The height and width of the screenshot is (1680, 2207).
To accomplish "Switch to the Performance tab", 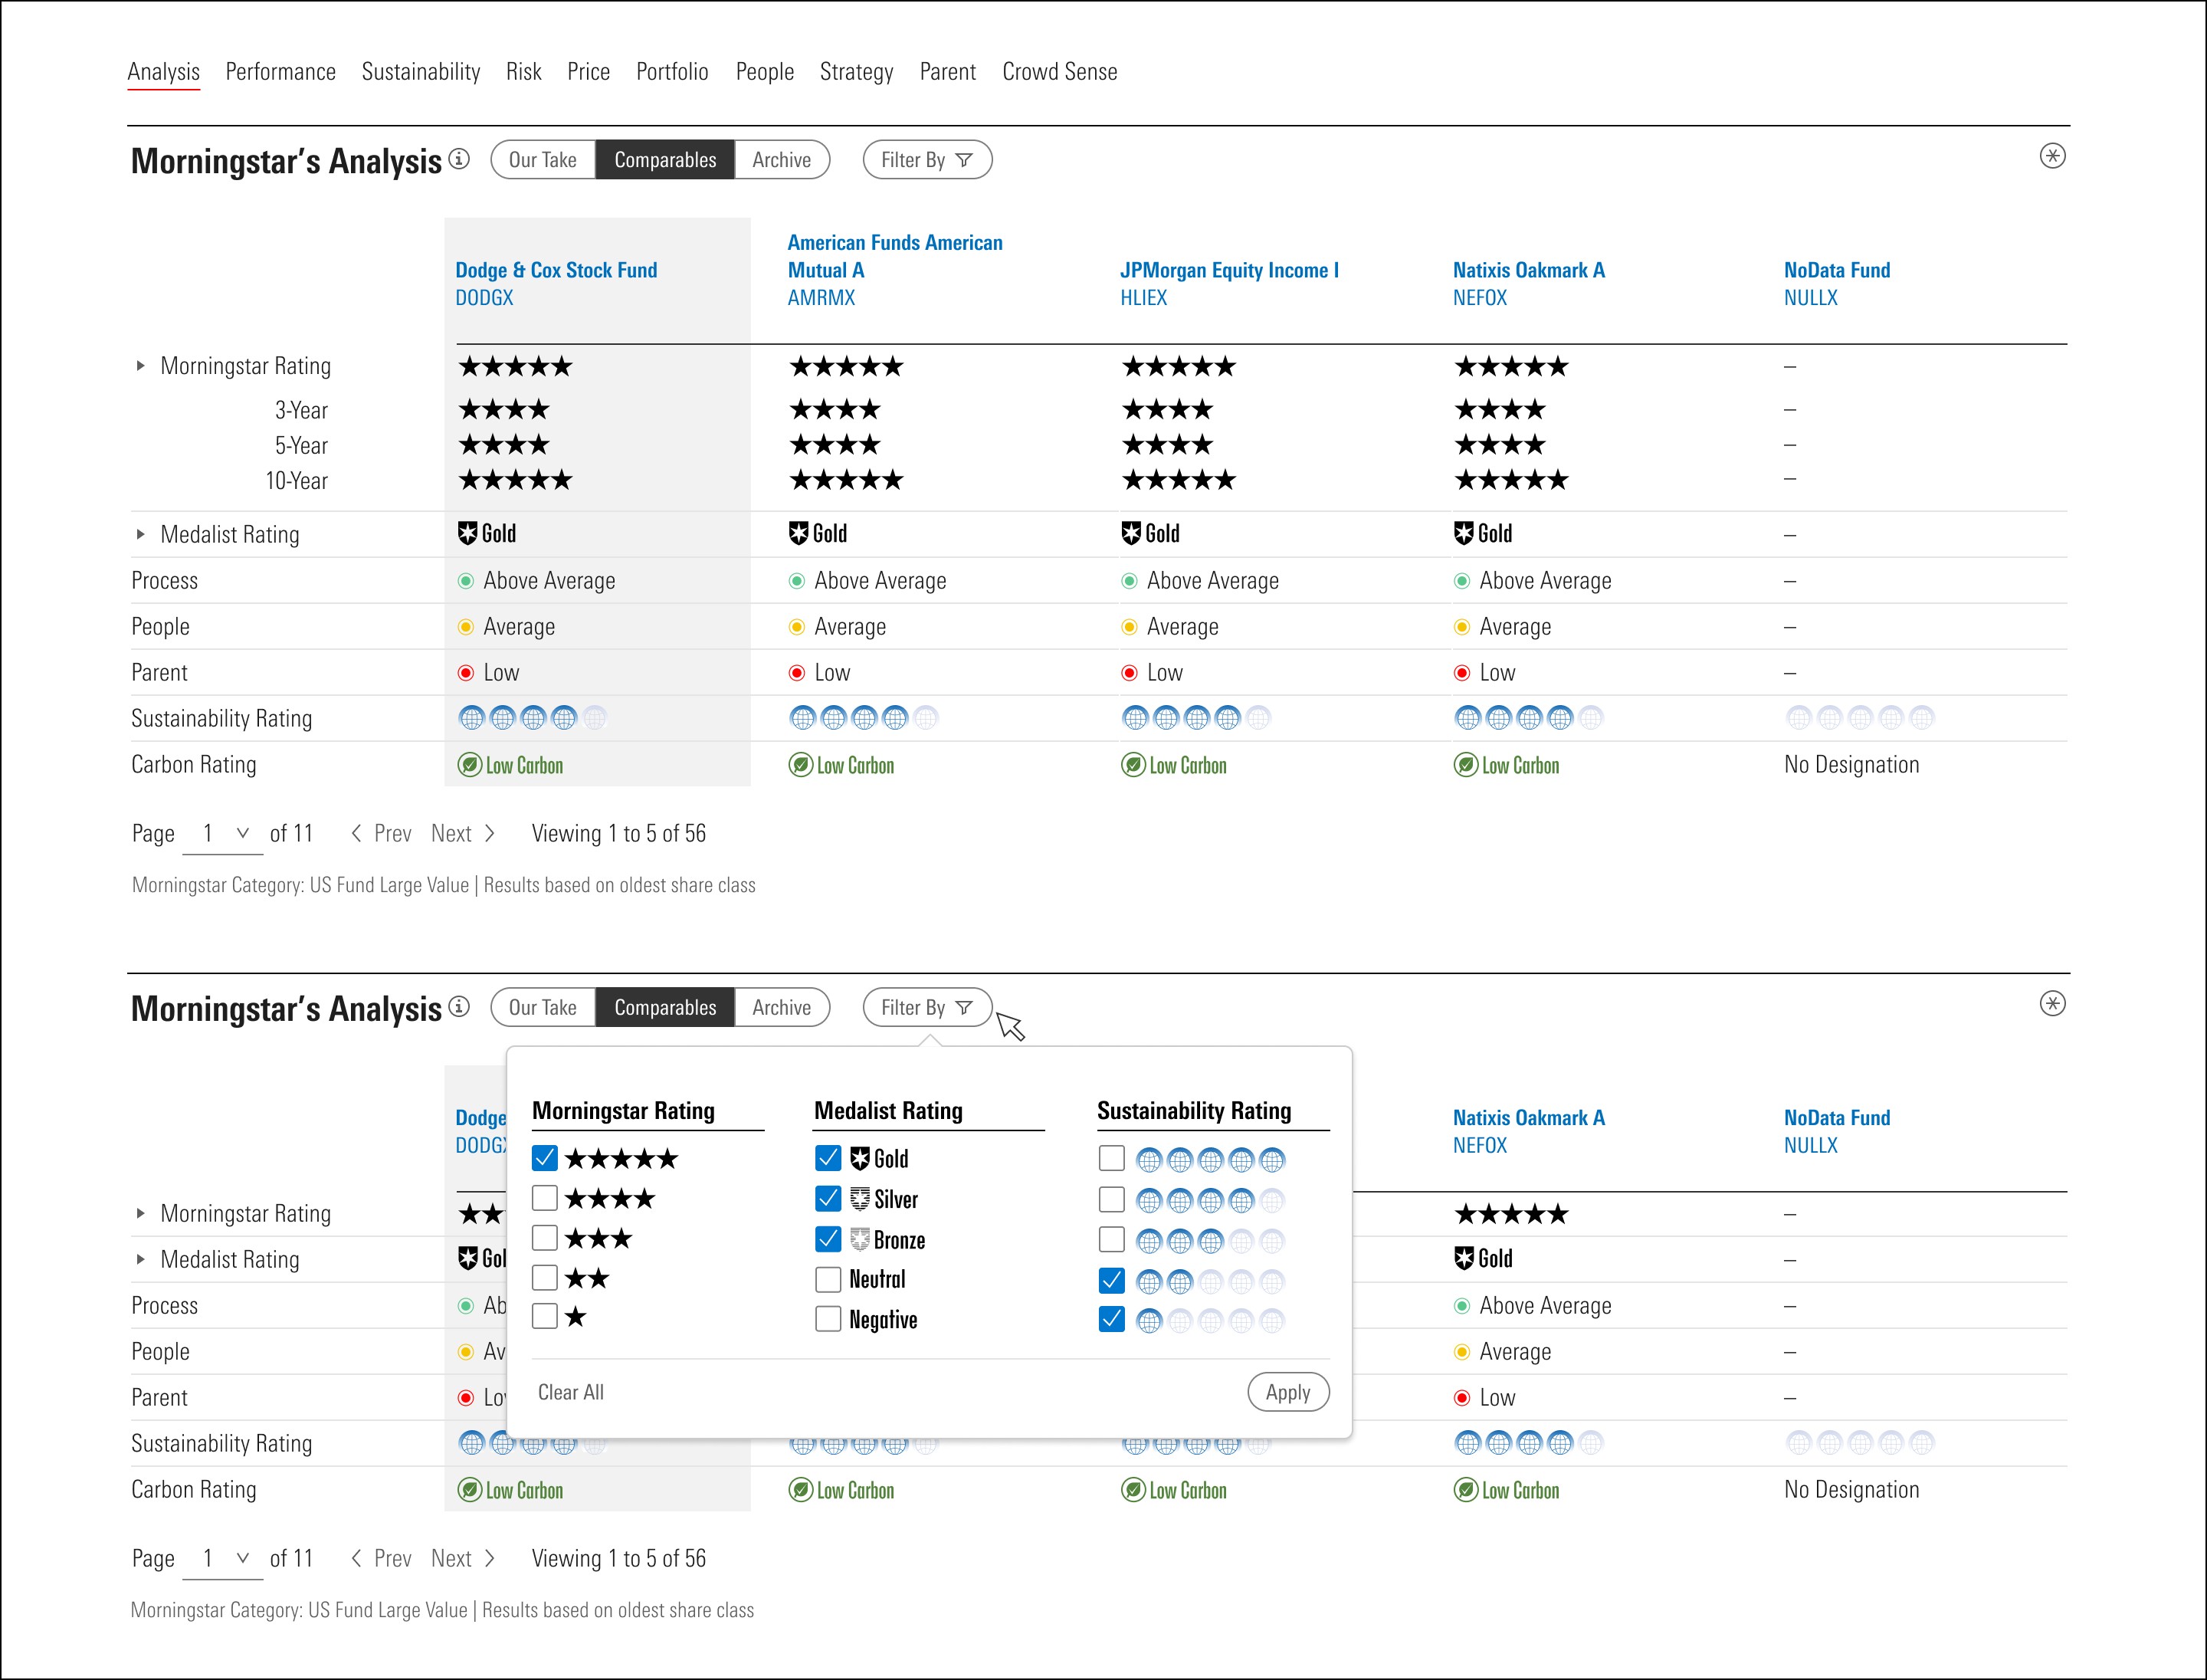I will pos(280,72).
